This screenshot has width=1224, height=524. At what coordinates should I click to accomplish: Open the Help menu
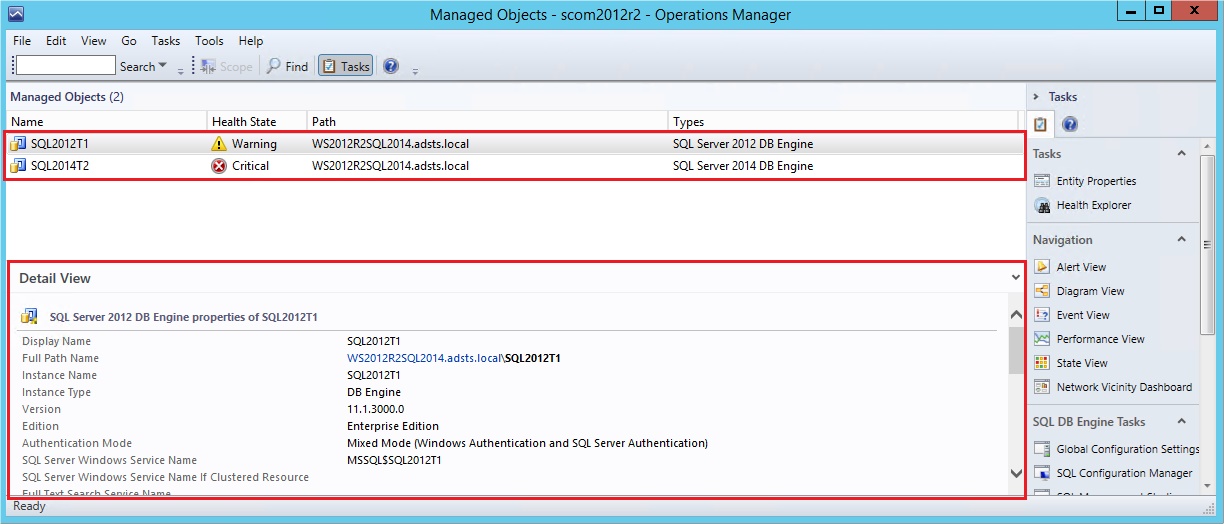click(251, 41)
